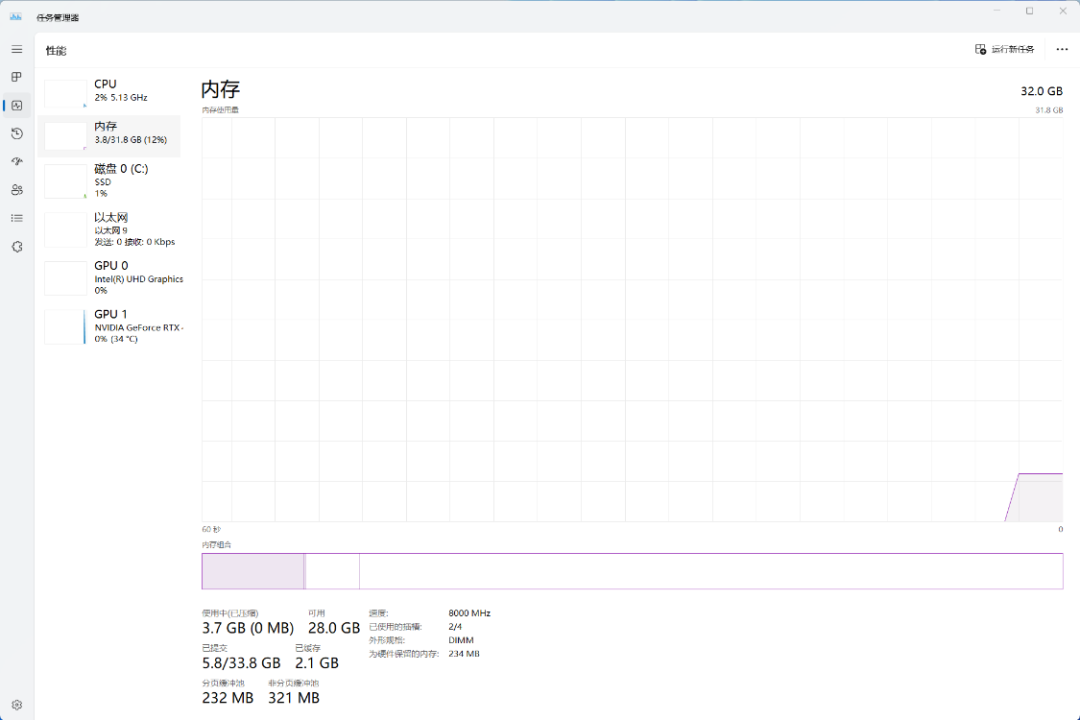
Task: Click the GPU 1 mini graph thumbnail
Action: coord(65,327)
